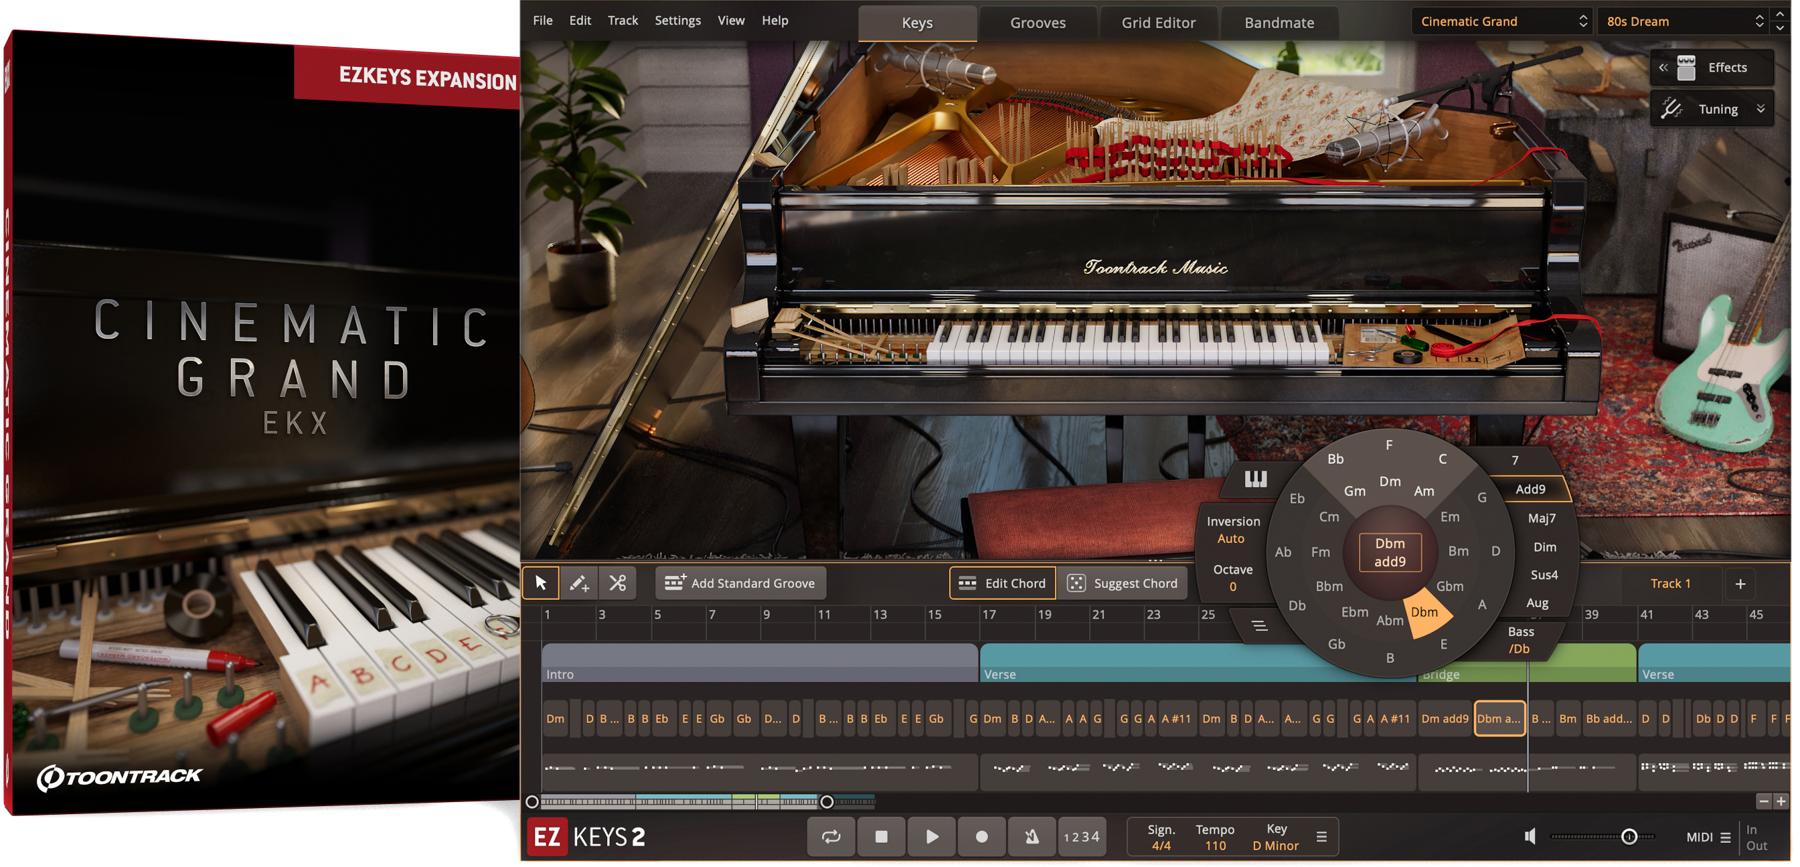Toggle the metronome

(1032, 837)
